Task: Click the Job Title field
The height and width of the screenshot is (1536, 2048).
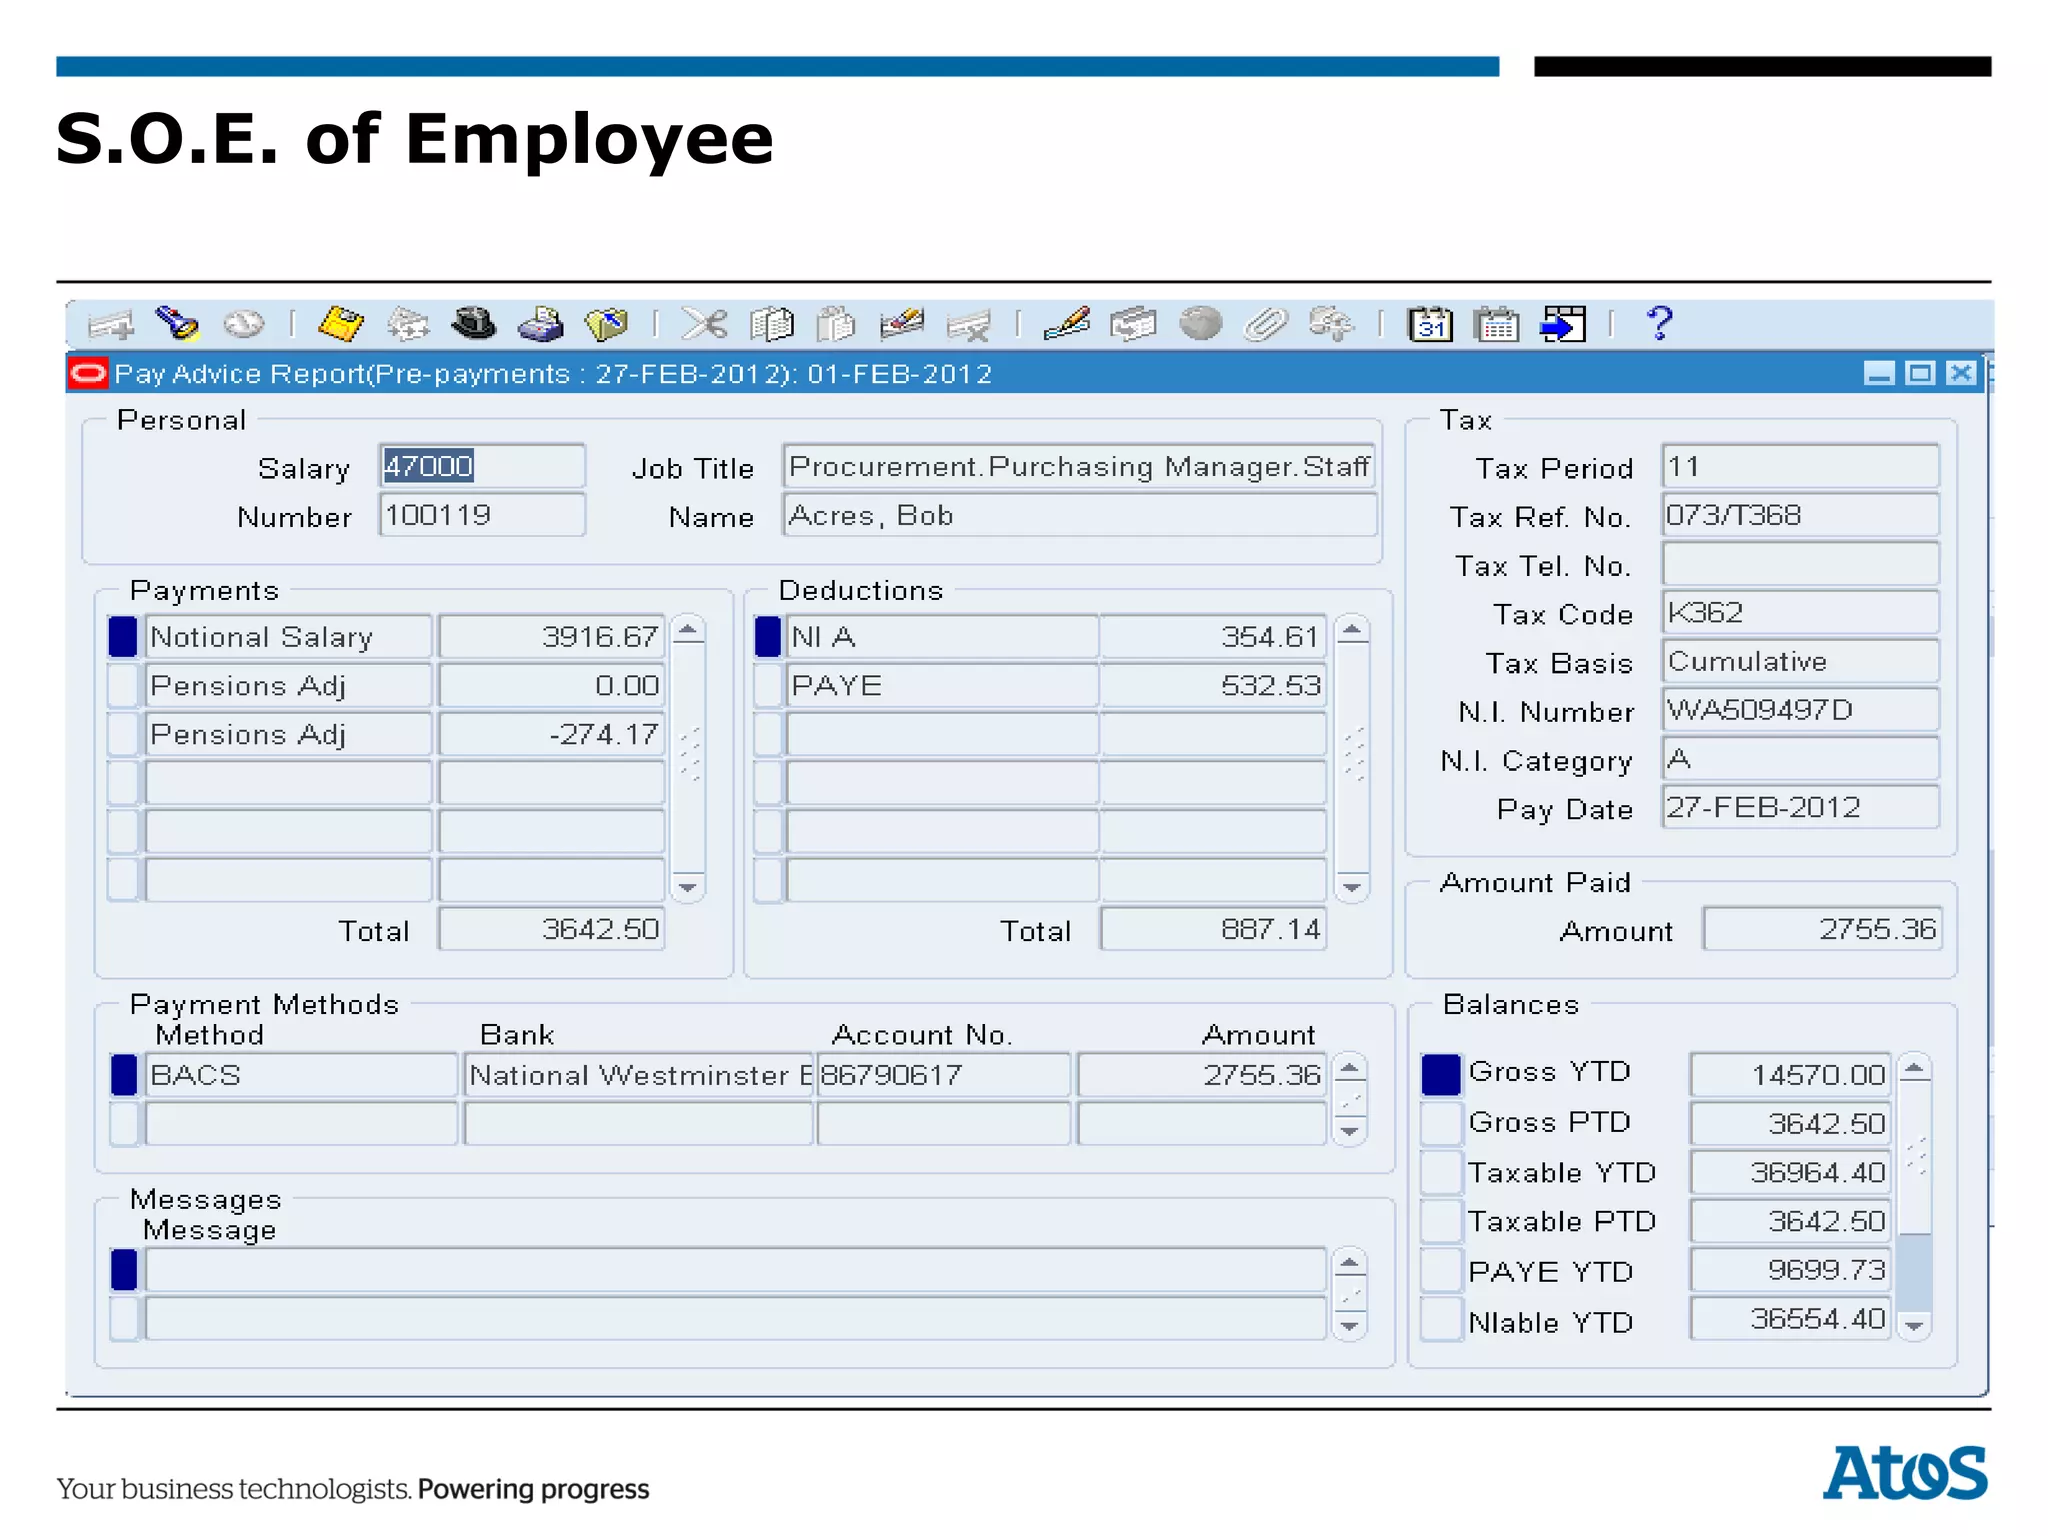Action: coord(1080,466)
